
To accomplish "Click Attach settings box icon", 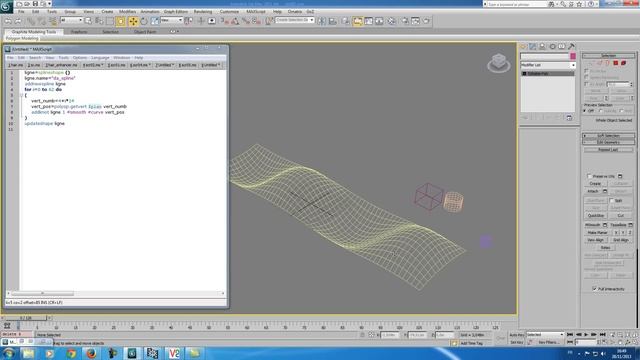I will (605, 191).
